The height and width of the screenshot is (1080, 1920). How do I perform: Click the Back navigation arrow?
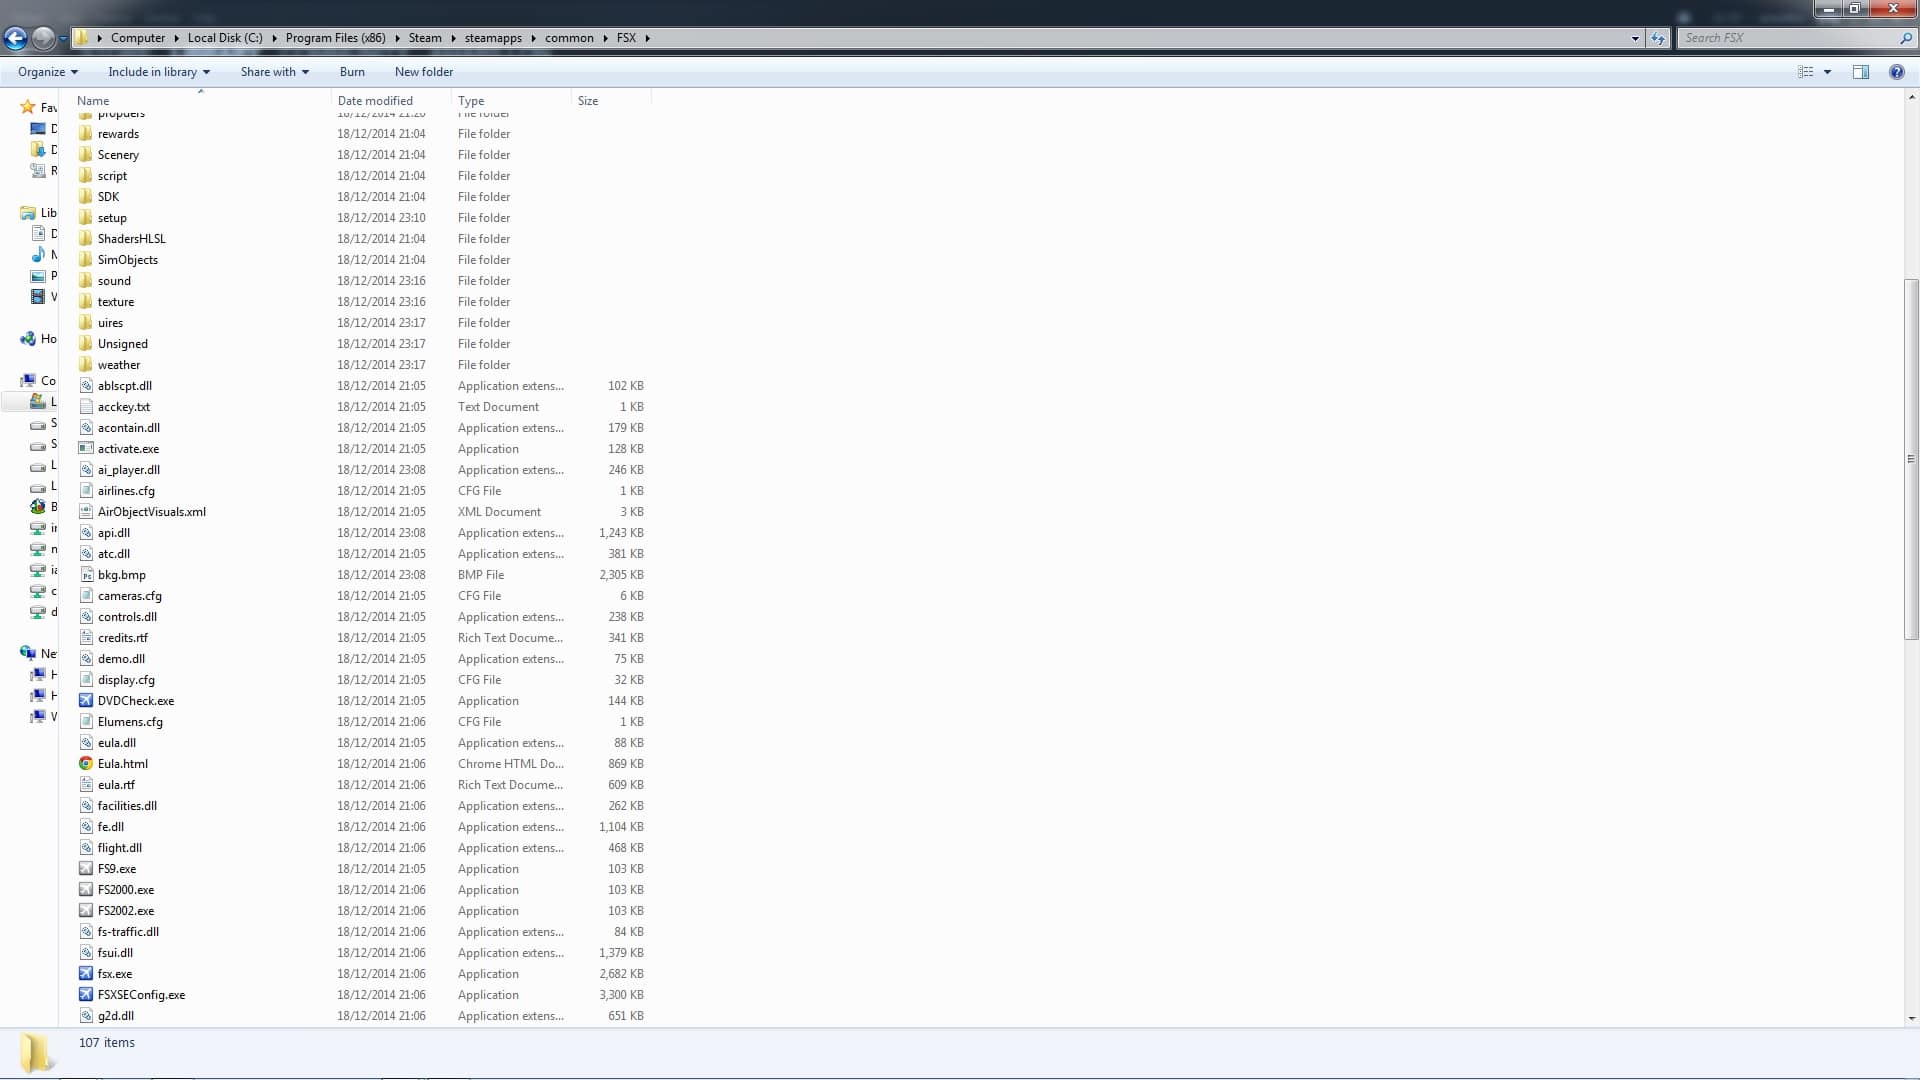point(15,38)
